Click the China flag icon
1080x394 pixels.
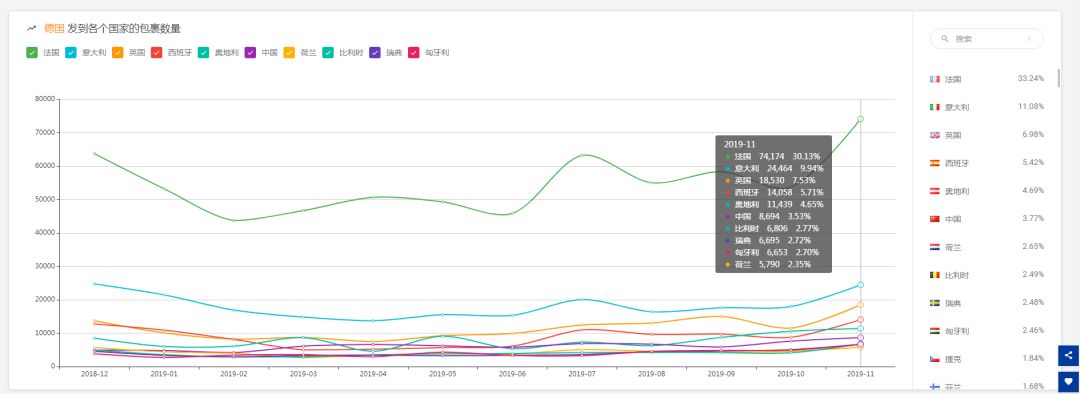point(935,219)
